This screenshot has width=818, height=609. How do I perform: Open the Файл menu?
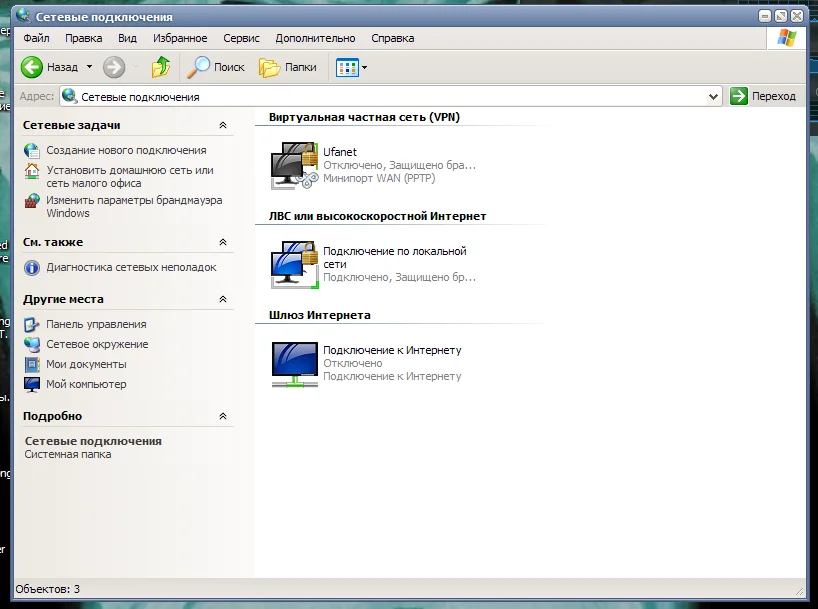36,38
